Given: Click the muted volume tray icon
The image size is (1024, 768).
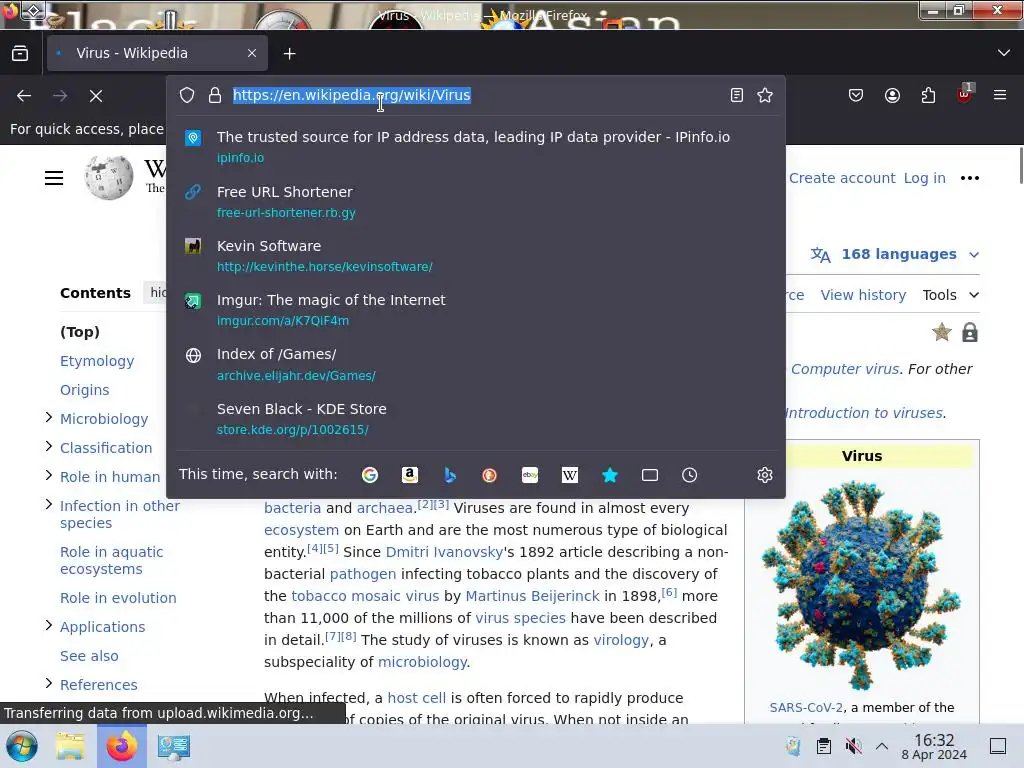Looking at the screenshot, I should click(853, 746).
